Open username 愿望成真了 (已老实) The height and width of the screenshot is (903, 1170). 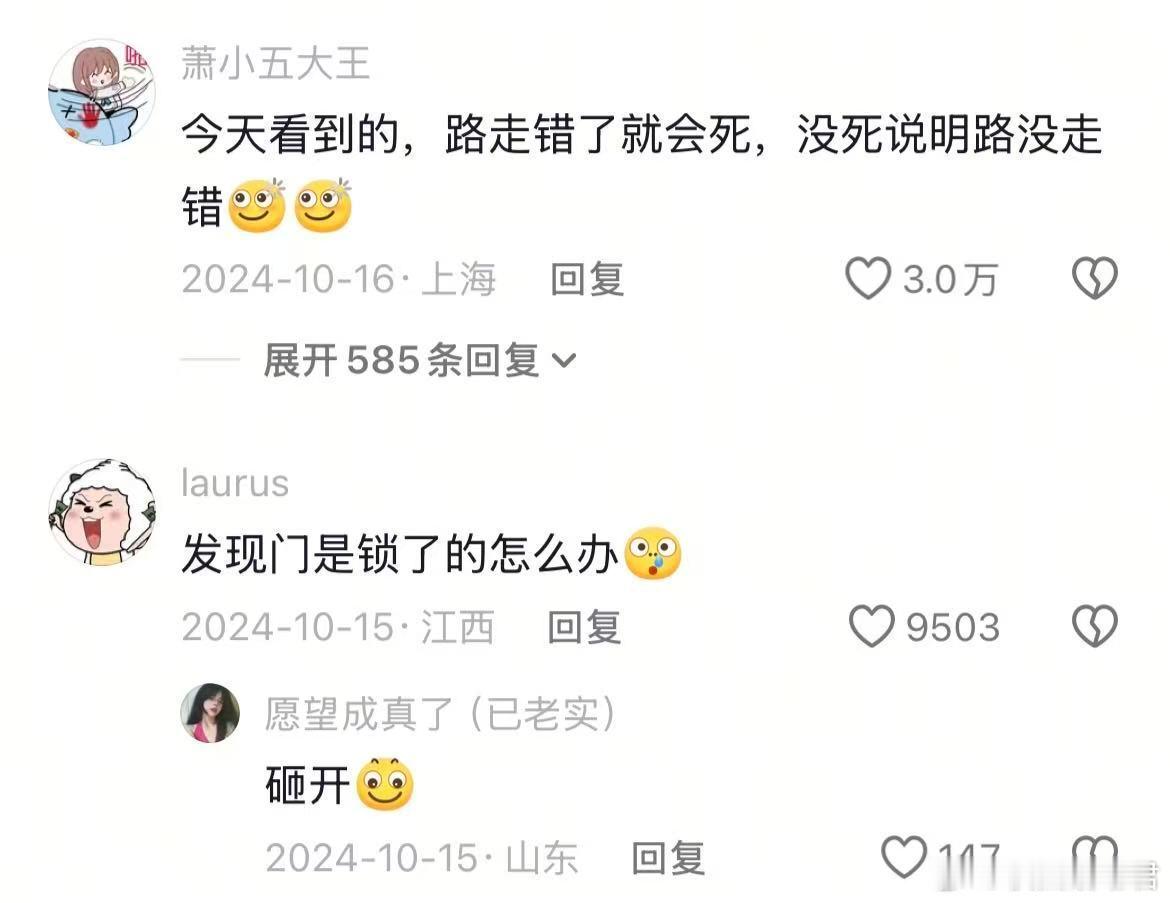[x=440, y=713]
